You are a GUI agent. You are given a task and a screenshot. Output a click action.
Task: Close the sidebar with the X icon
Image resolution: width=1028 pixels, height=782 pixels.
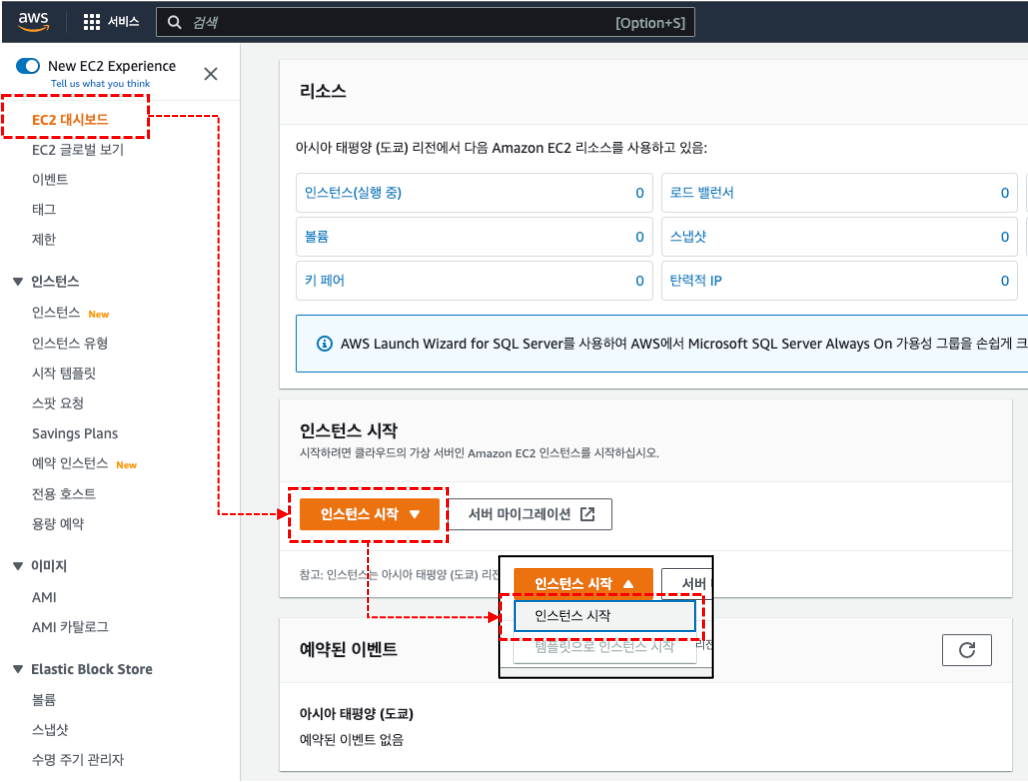pos(210,74)
